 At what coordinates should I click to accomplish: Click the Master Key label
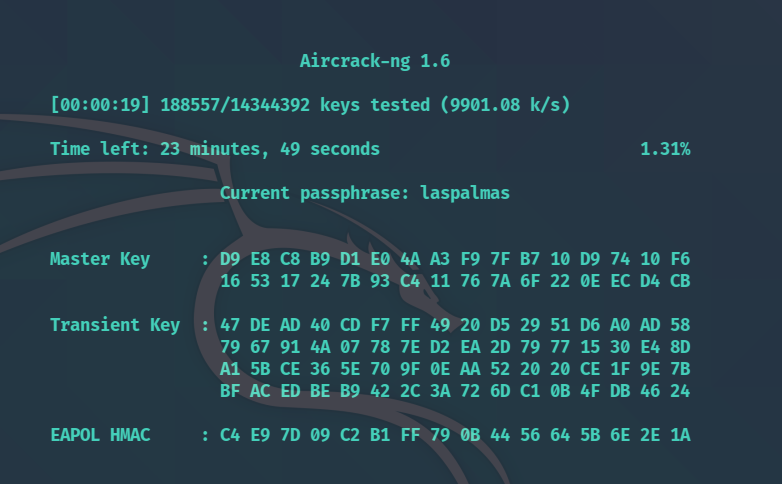[100, 259]
